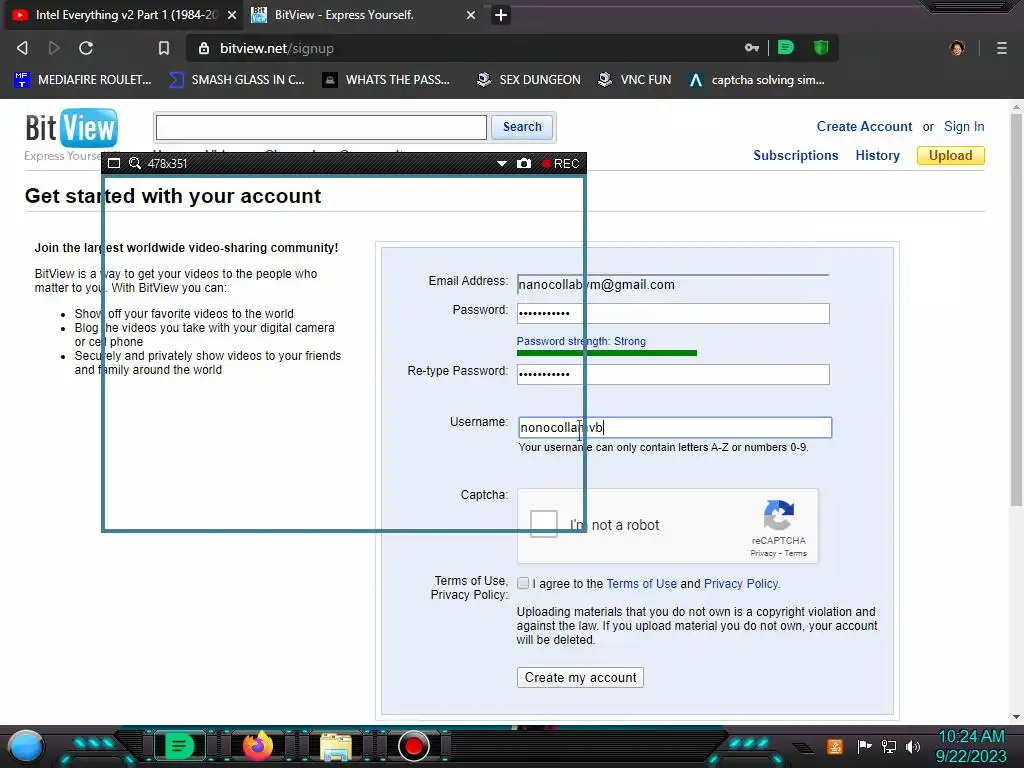This screenshot has height=768, width=1024.
Task: Click the Password field
Action: (673, 313)
